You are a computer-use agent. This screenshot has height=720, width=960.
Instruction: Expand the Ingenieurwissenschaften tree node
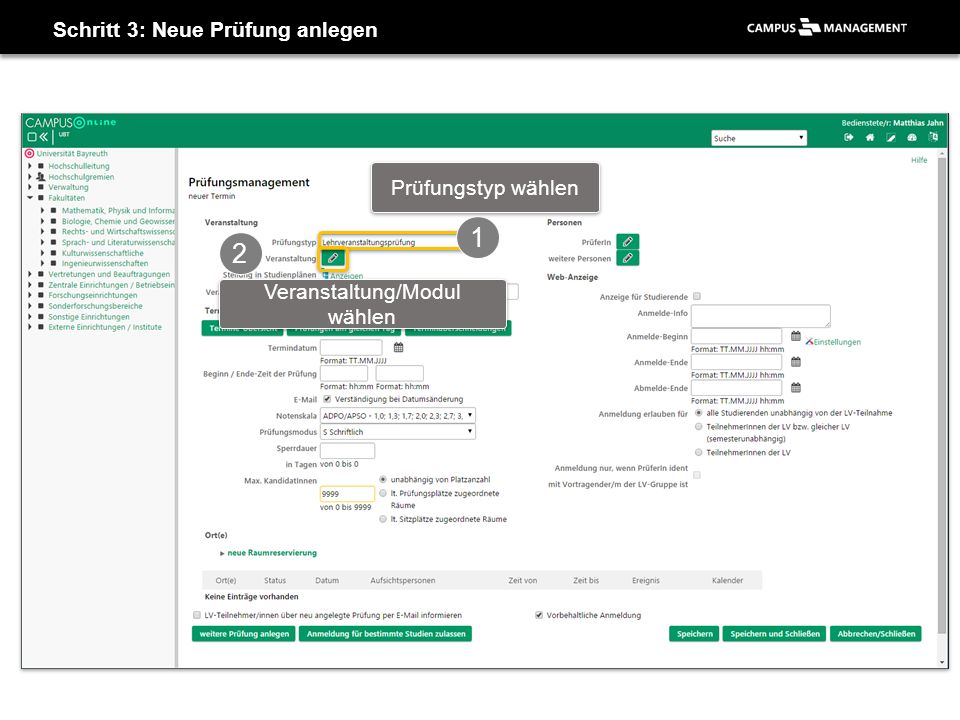pos(42,263)
